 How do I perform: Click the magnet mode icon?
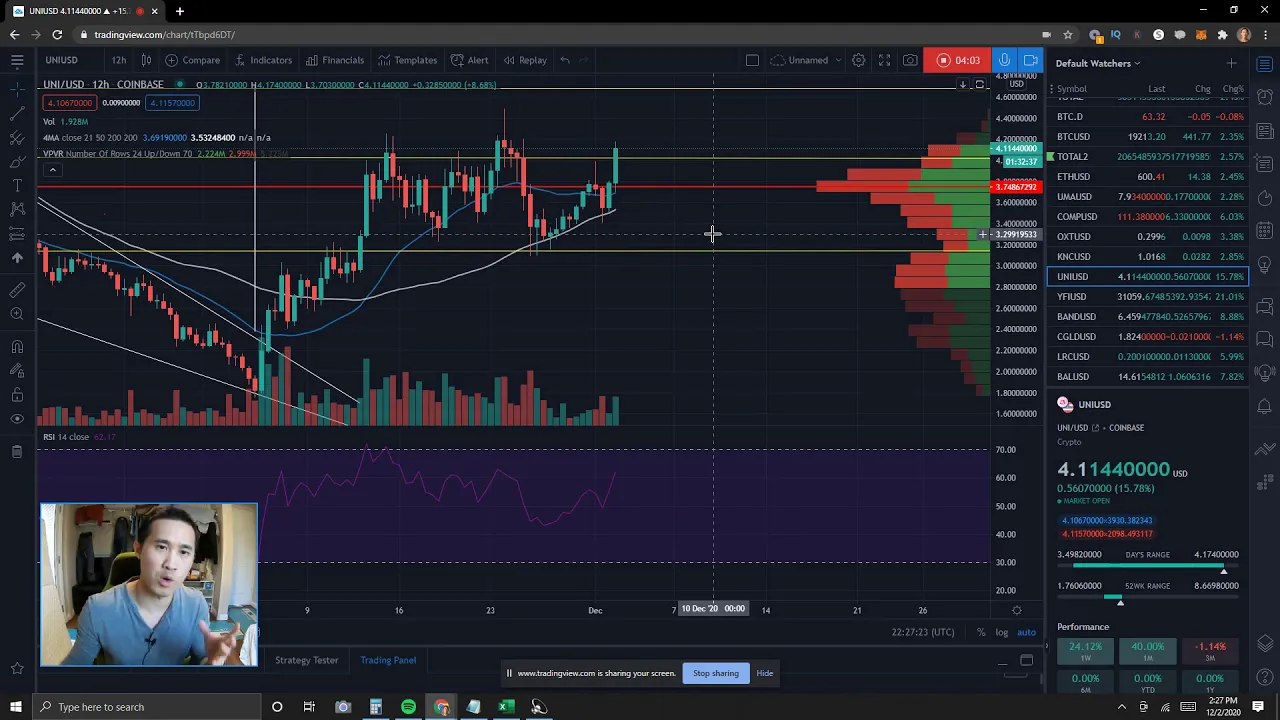[x=17, y=347]
